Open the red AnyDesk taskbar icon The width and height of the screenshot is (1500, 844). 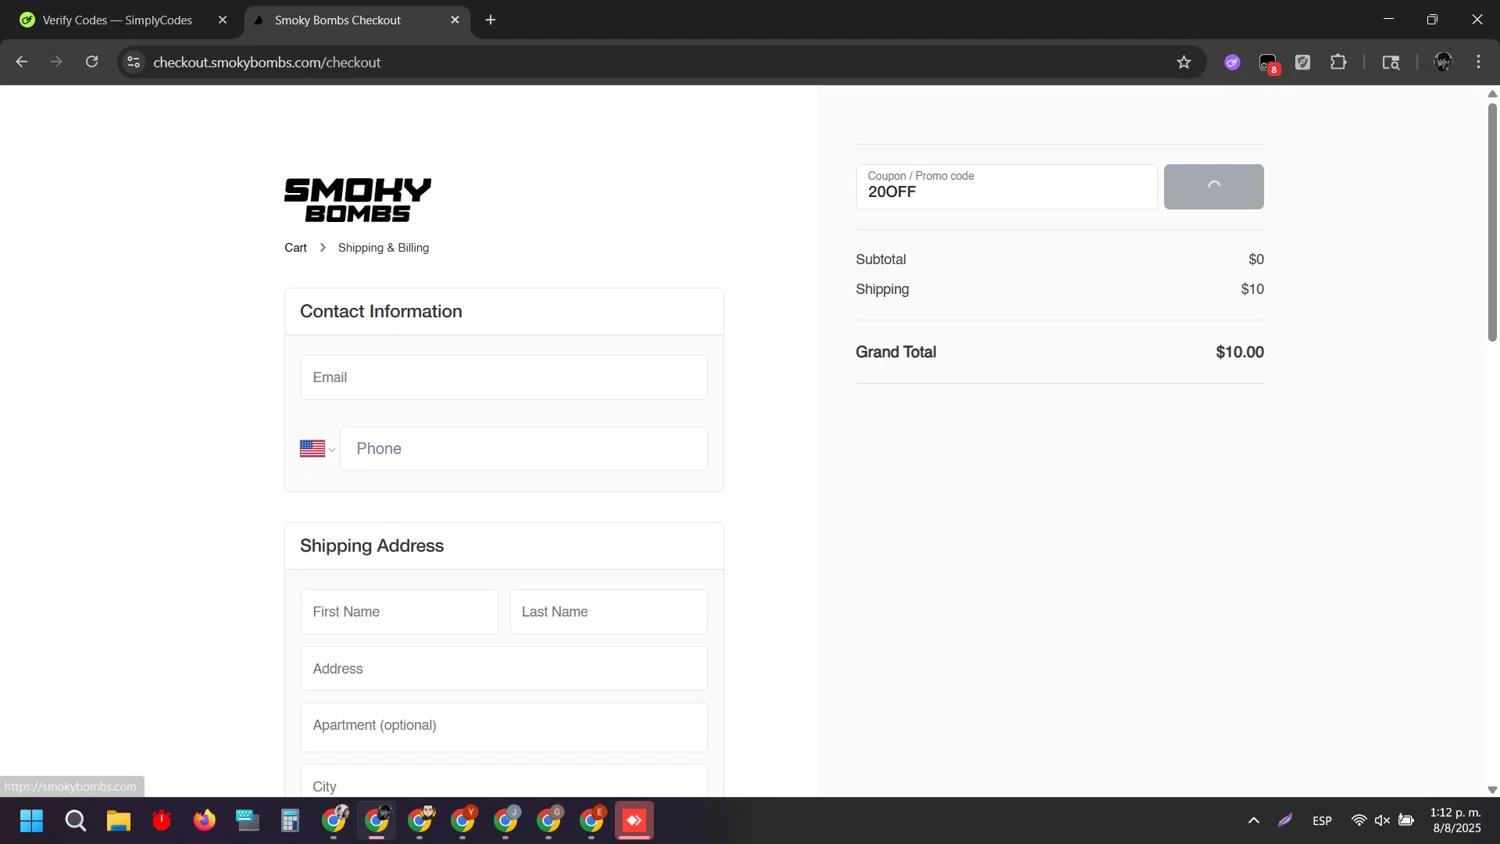(x=635, y=821)
